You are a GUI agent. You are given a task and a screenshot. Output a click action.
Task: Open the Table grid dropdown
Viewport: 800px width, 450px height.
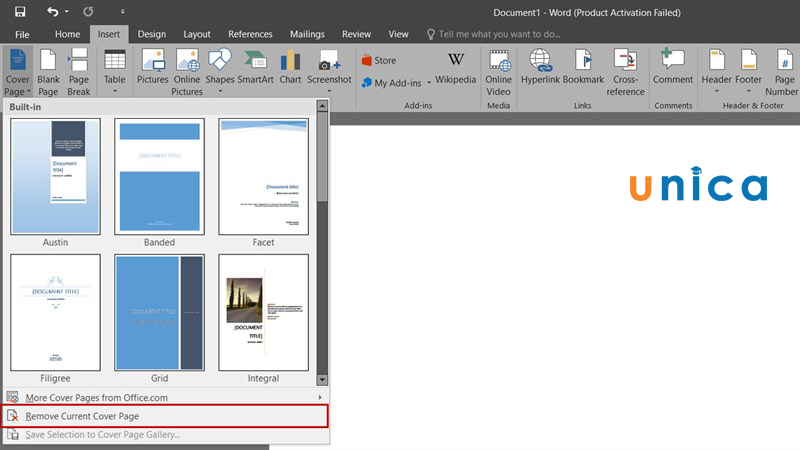(115, 71)
